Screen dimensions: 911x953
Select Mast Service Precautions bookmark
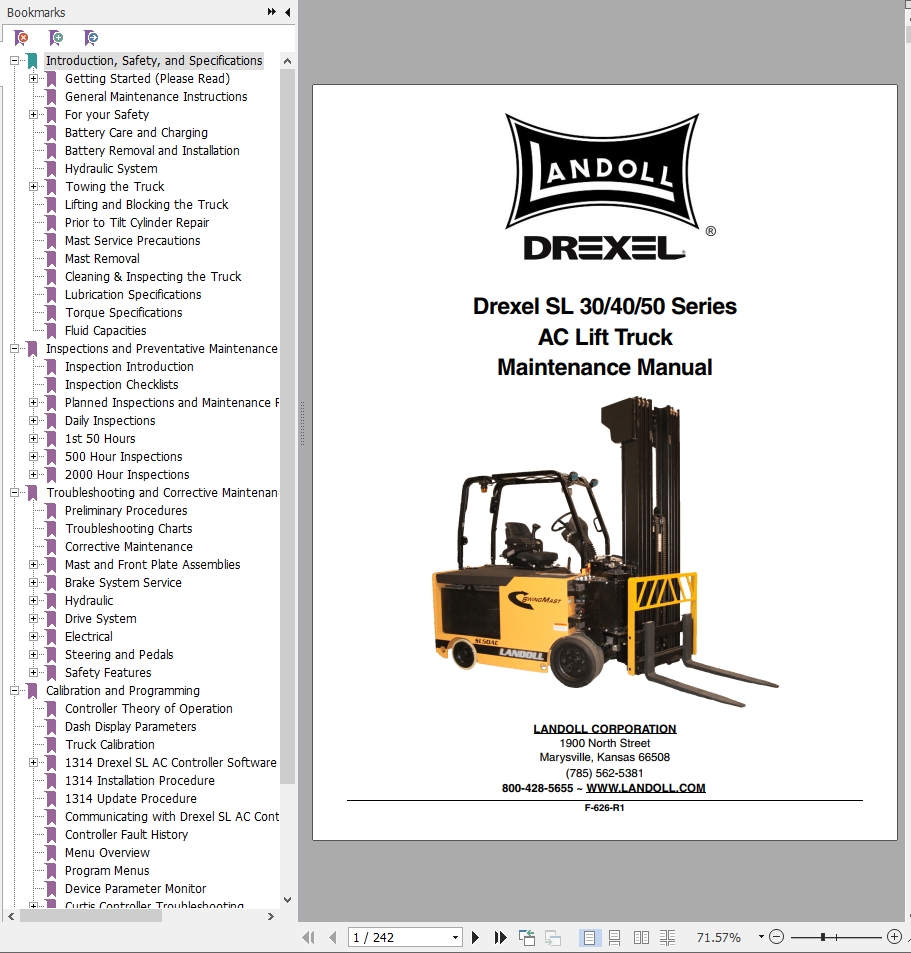[132, 241]
